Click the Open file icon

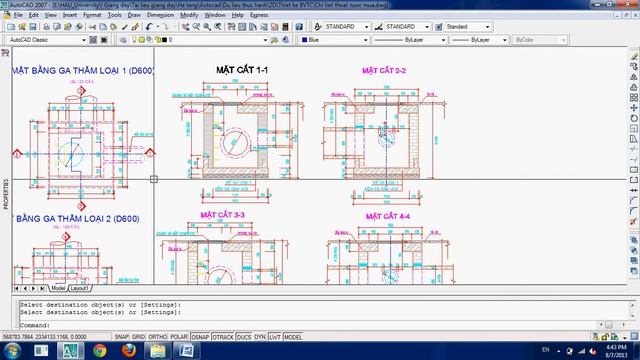(x=22, y=27)
